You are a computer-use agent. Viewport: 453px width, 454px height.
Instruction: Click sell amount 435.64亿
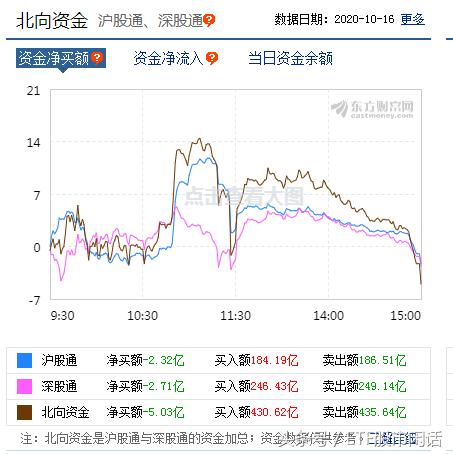[382, 412]
